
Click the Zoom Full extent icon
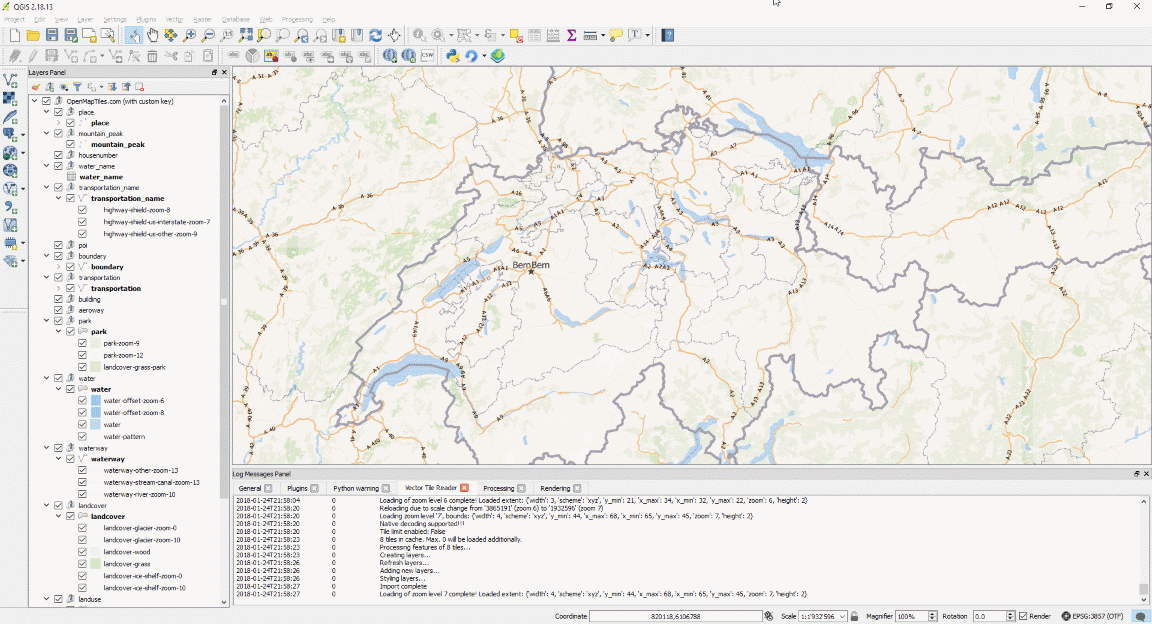245,35
